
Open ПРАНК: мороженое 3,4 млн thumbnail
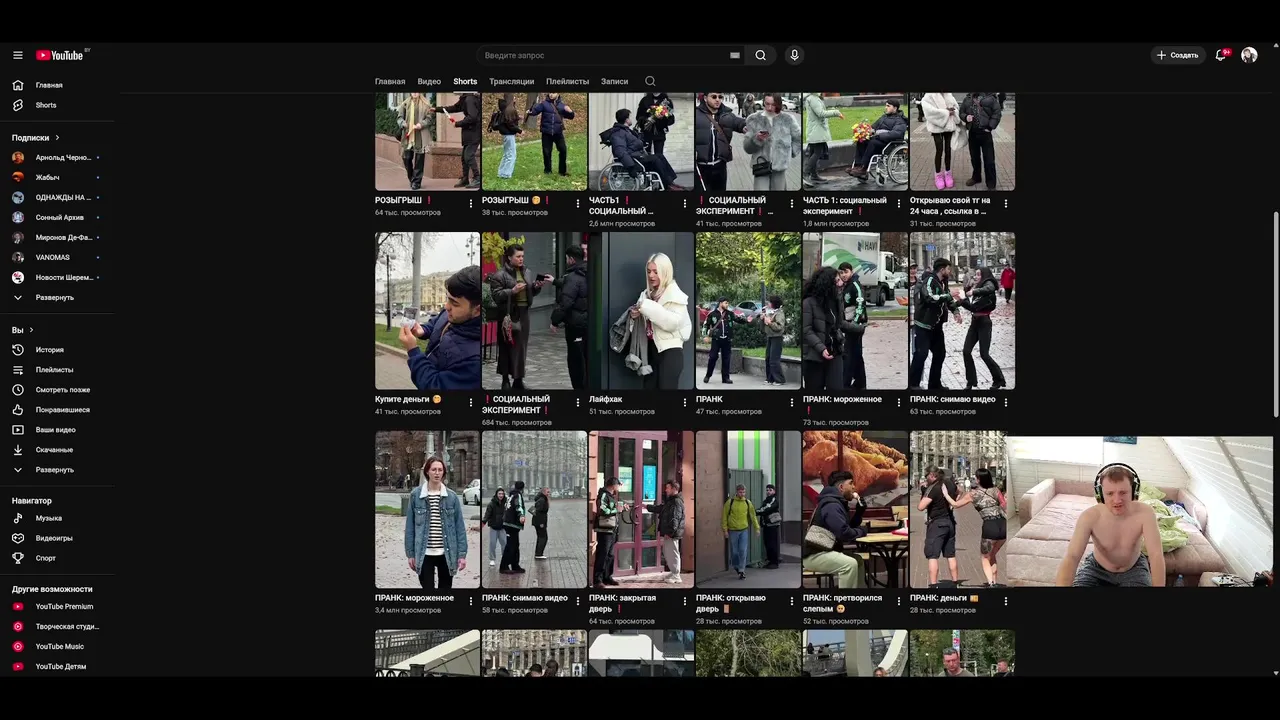428,509
